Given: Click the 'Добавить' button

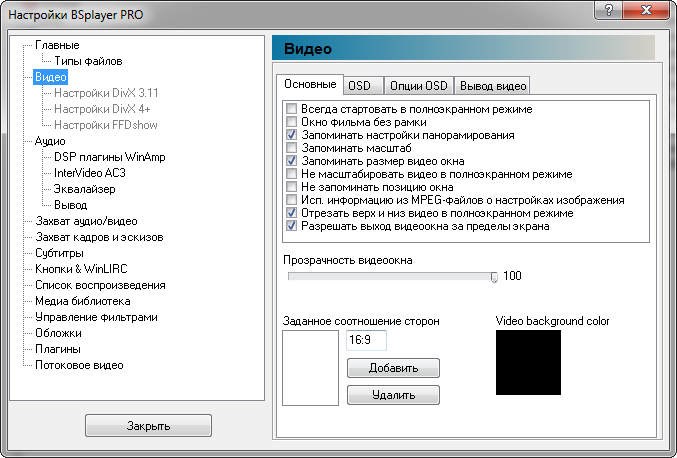Looking at the screenshot, I should tap(393, 368).
